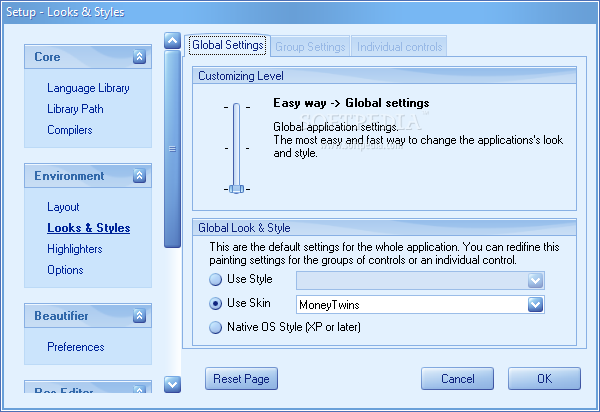Click 'Easy way -> Global settings' heading
The width and height of the screenshot is (600, 412).
click(351, 103)
